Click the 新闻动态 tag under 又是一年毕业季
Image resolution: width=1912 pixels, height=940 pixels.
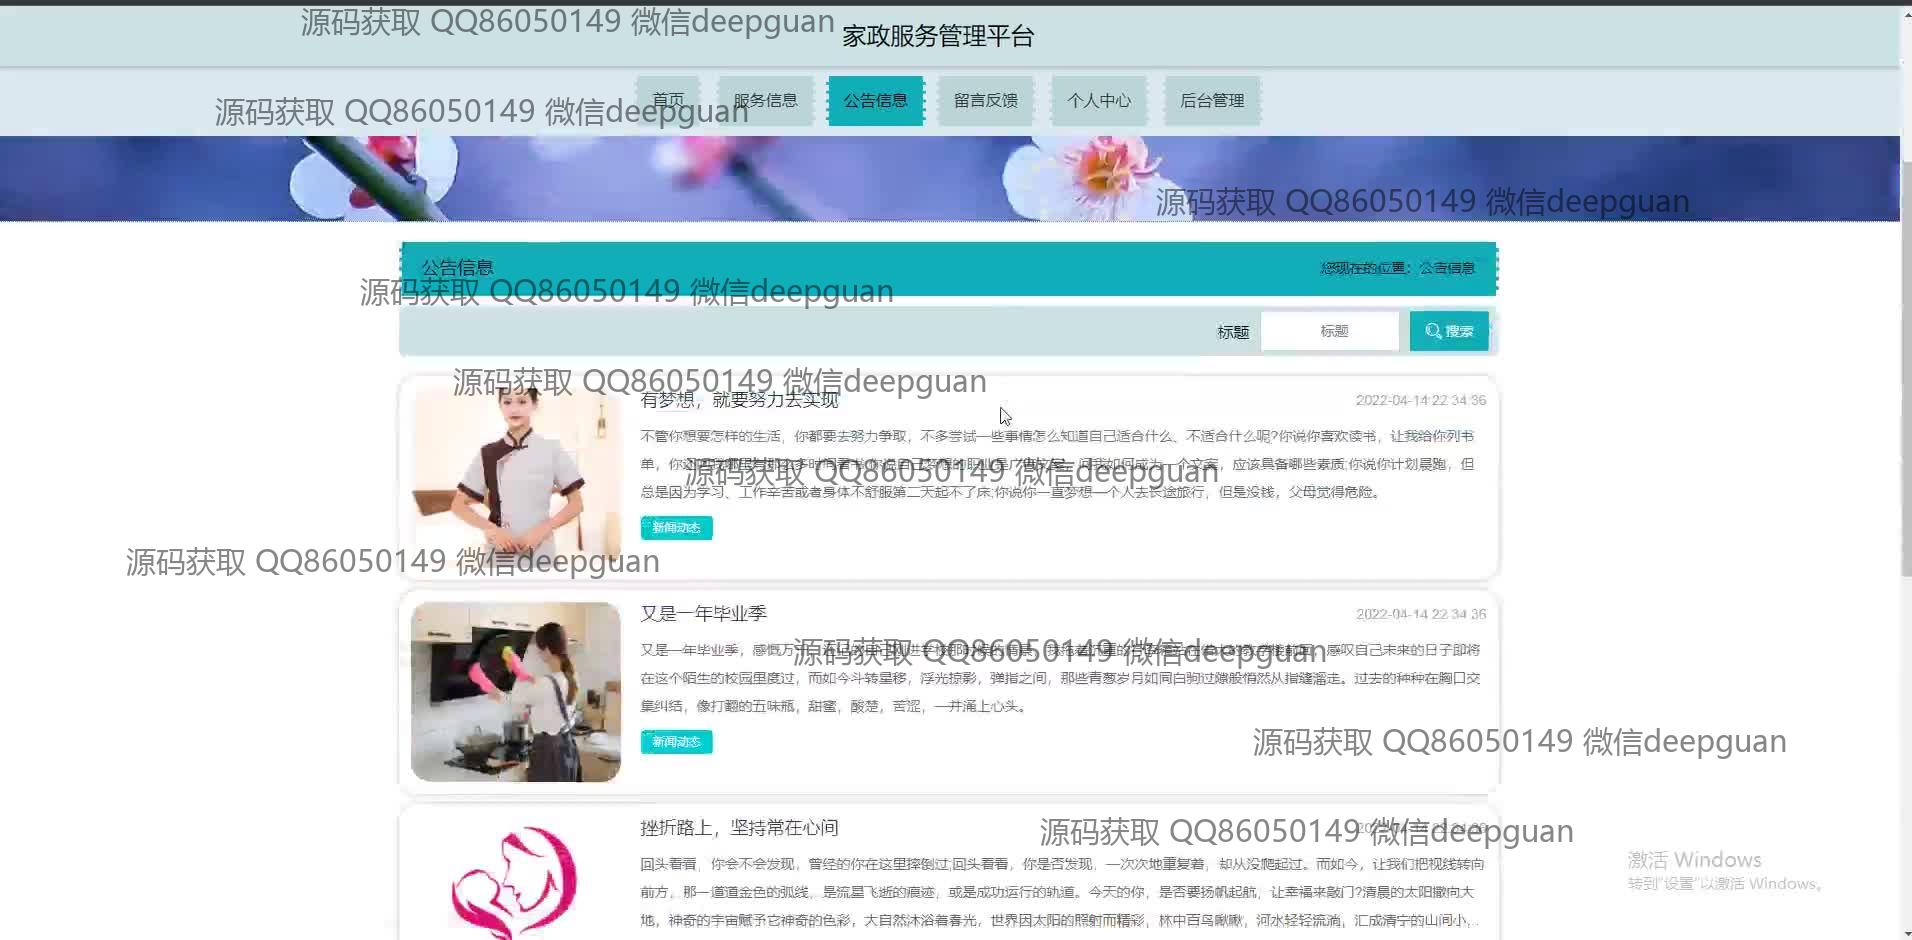click(x=676, y=741)
